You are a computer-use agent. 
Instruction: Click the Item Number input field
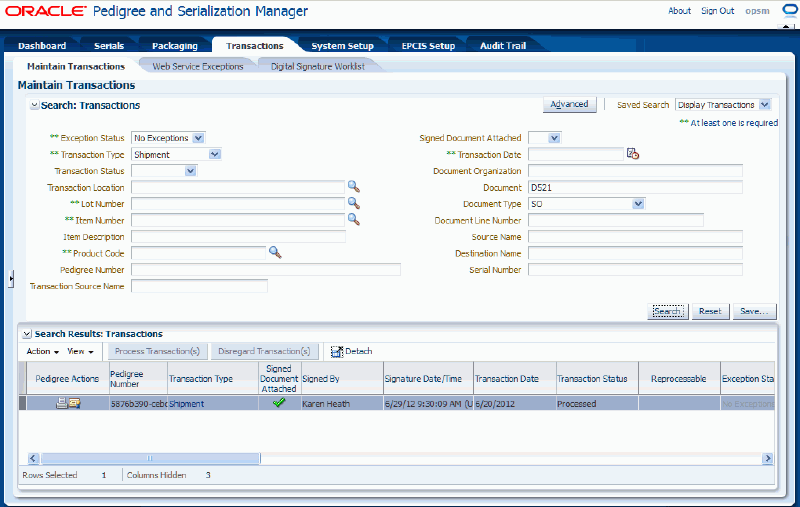[x=238, y=220]
